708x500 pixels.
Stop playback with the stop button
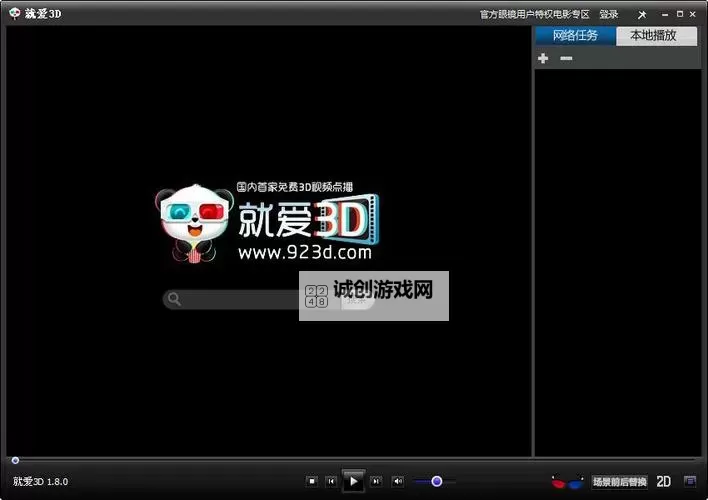click(x=312, y=481)
